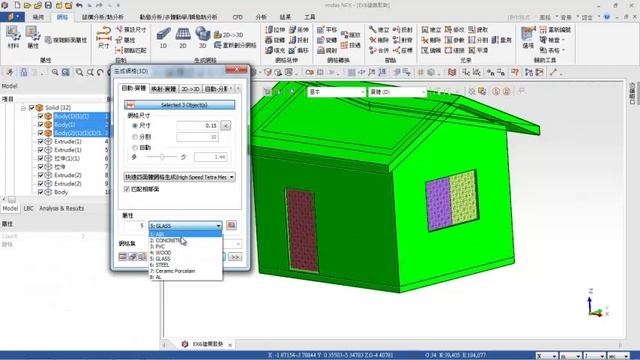Viewport: 640px width, 360px height.
Task: Switch to the LBC panel tab
Action: pos(29,208)
